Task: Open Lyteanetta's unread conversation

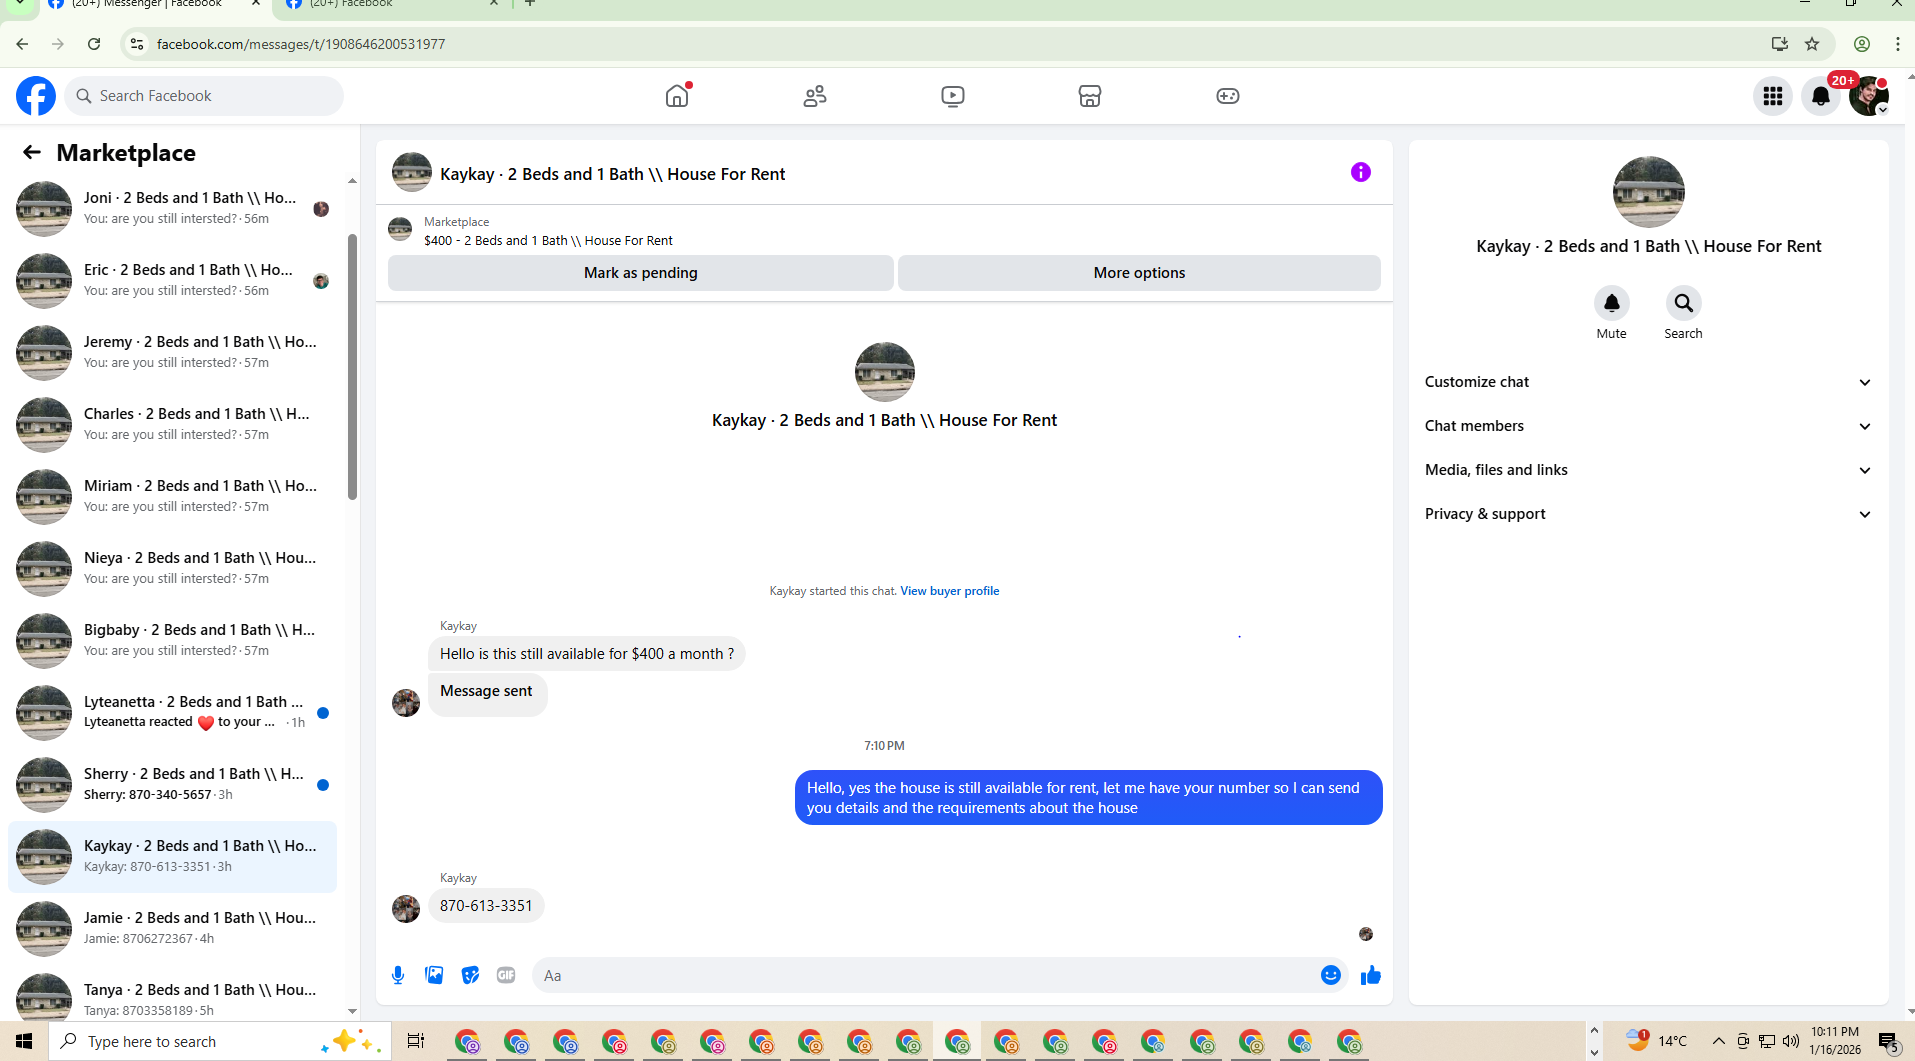Action: [x=172, y=712]
